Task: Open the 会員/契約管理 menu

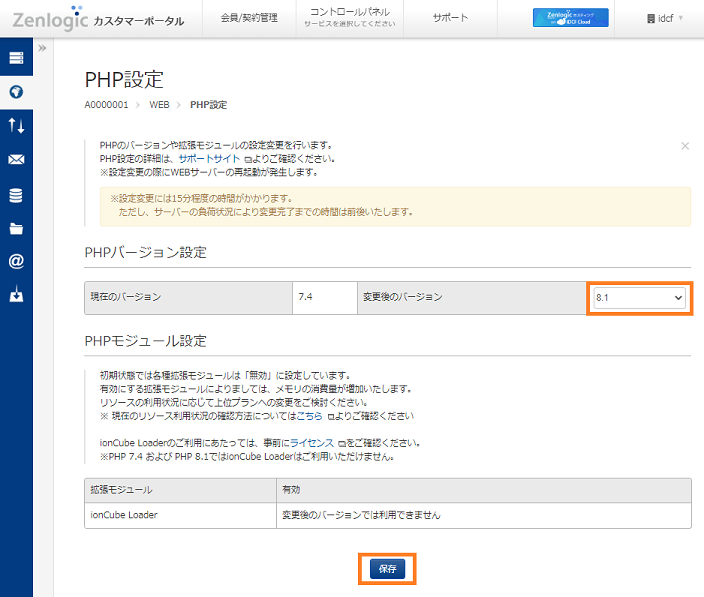Action: click(x=249, y=18)
